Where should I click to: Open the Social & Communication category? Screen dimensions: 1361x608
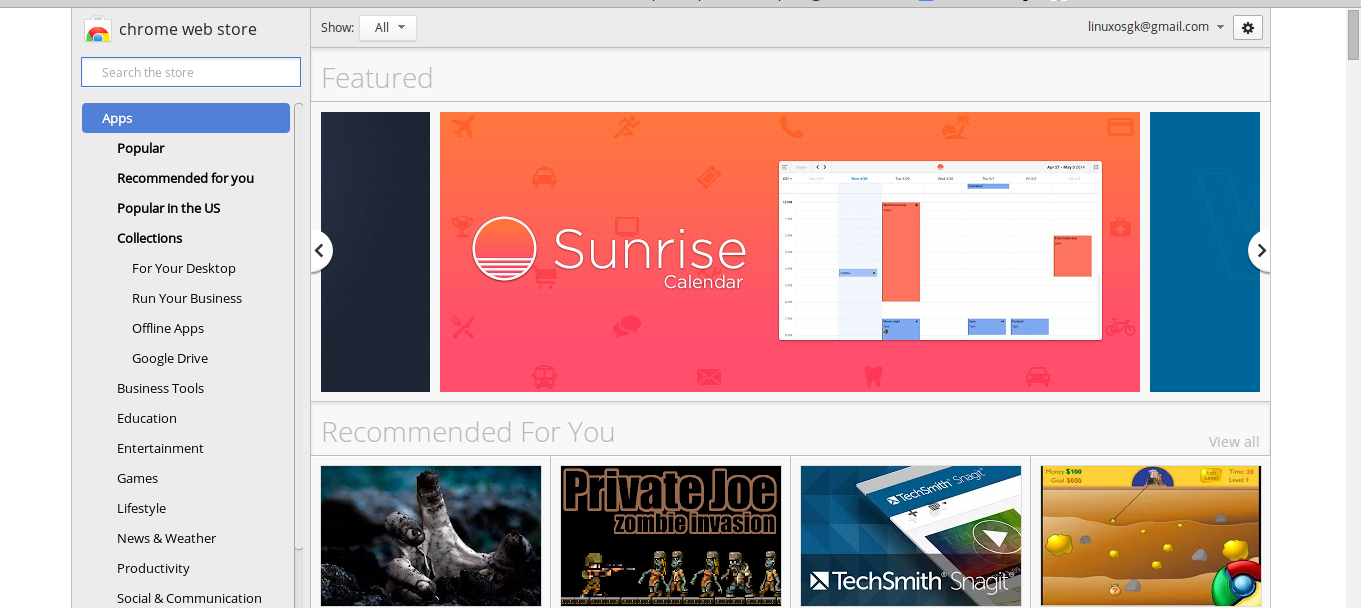point(189,598)
